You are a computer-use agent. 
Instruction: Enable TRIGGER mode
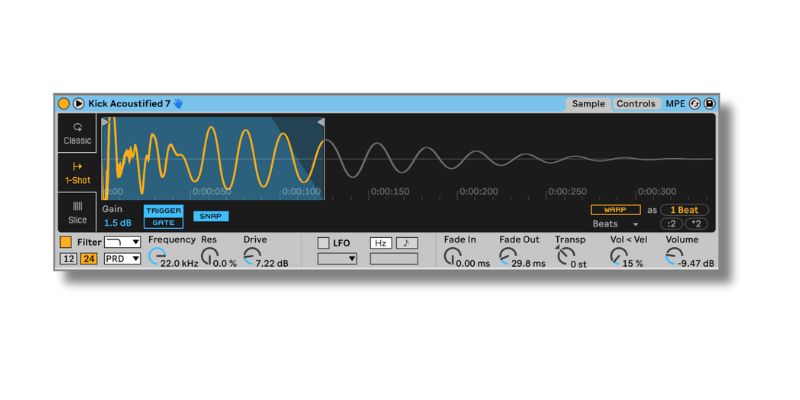point(163,211)
